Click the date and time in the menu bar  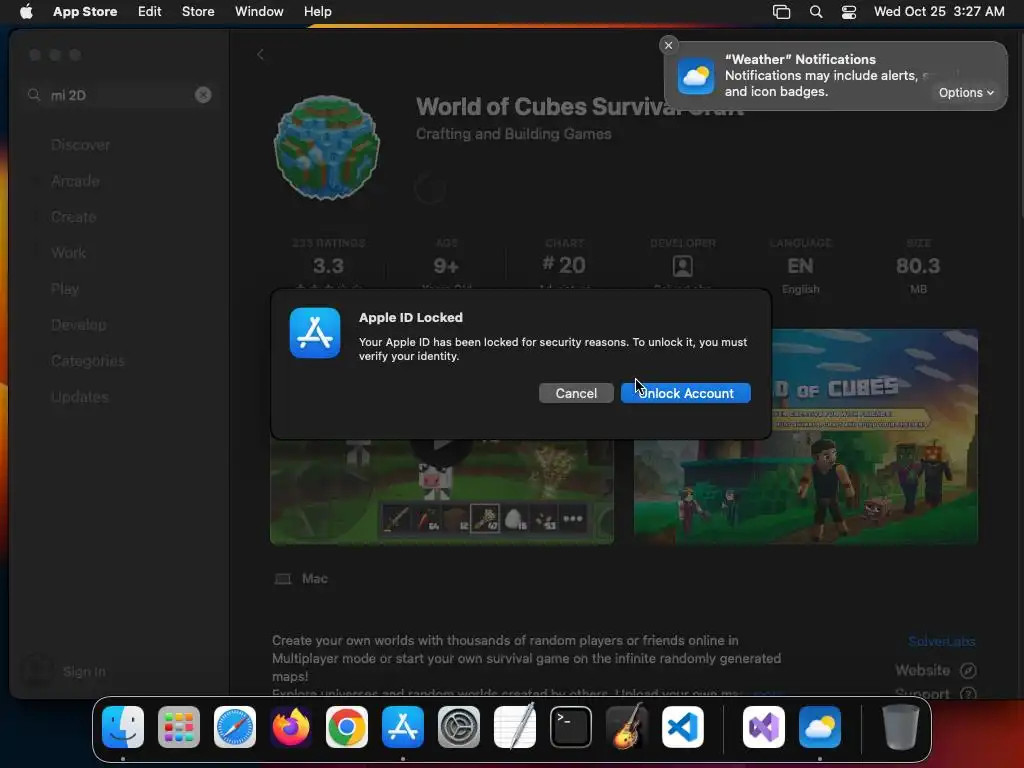pos(939,12)
